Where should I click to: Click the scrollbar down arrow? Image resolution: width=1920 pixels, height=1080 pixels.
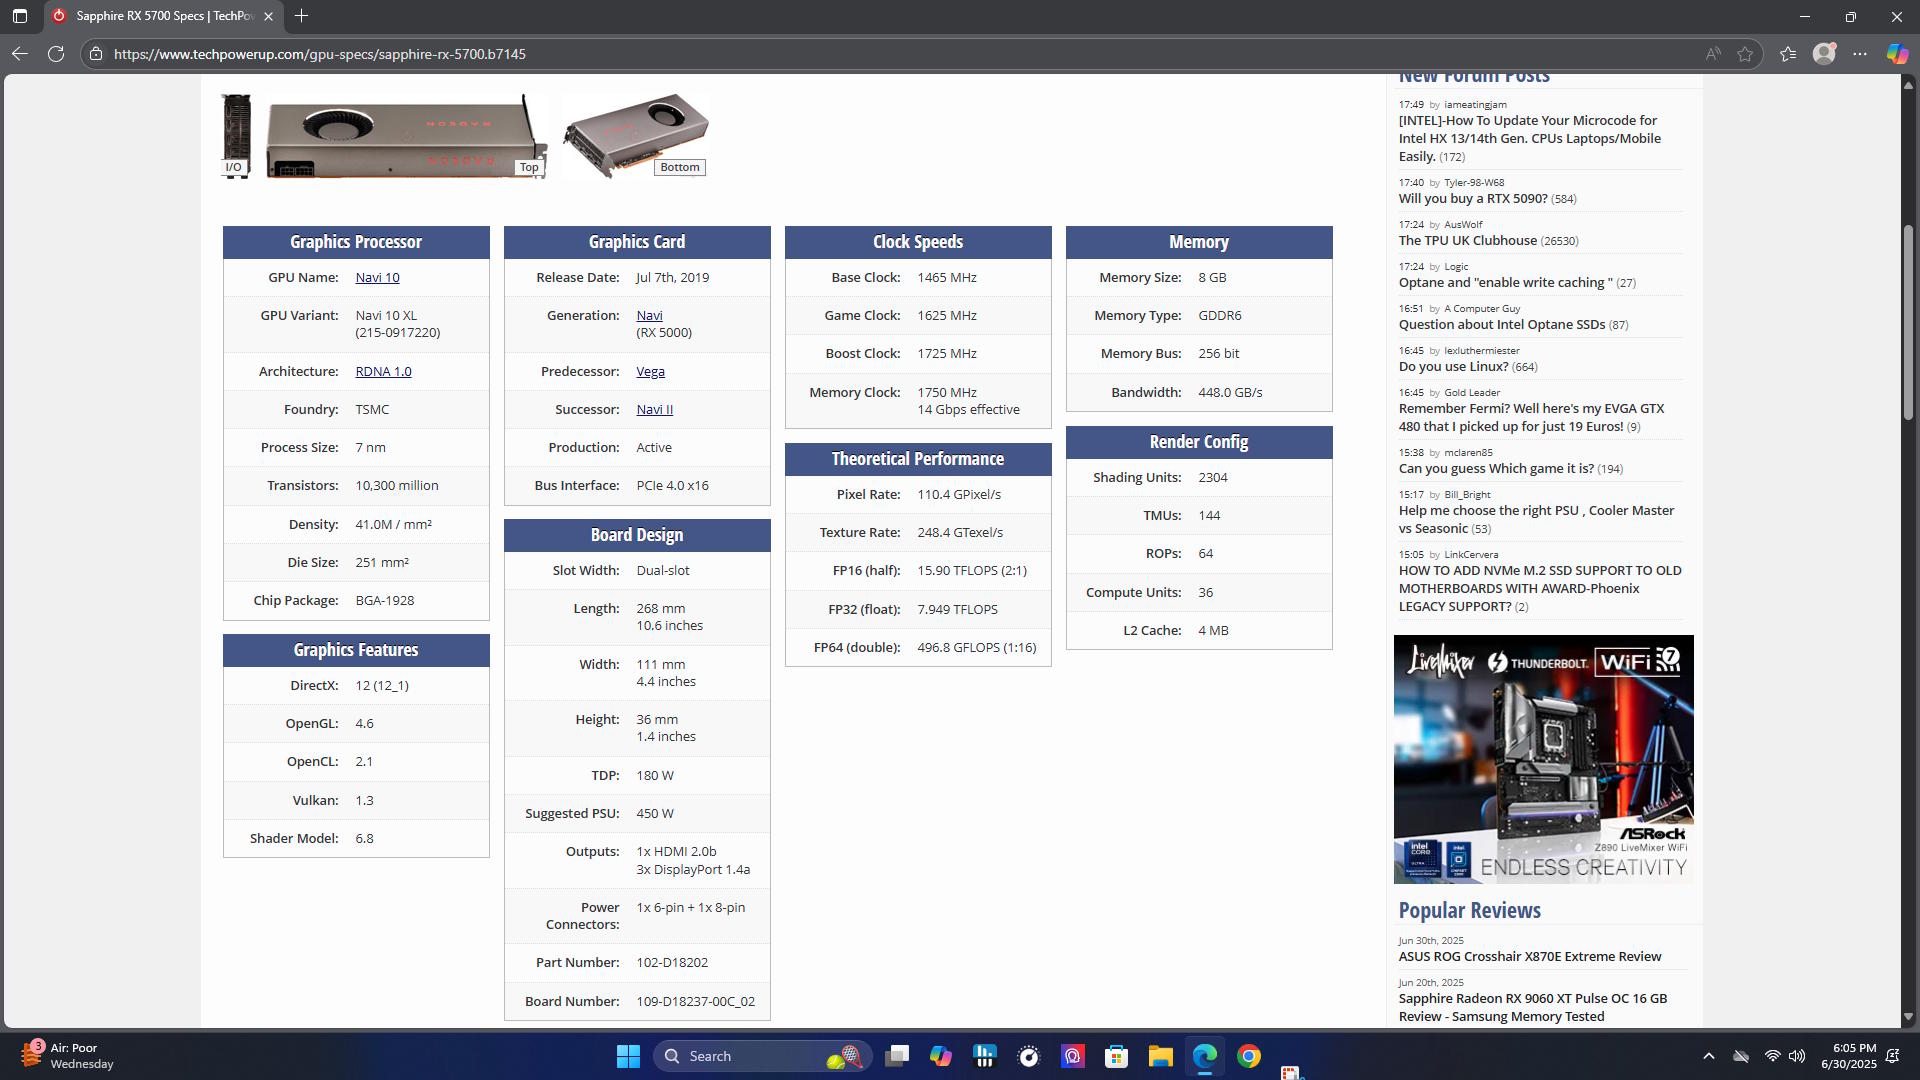pyautogui.click(x=1908, y=1017)
